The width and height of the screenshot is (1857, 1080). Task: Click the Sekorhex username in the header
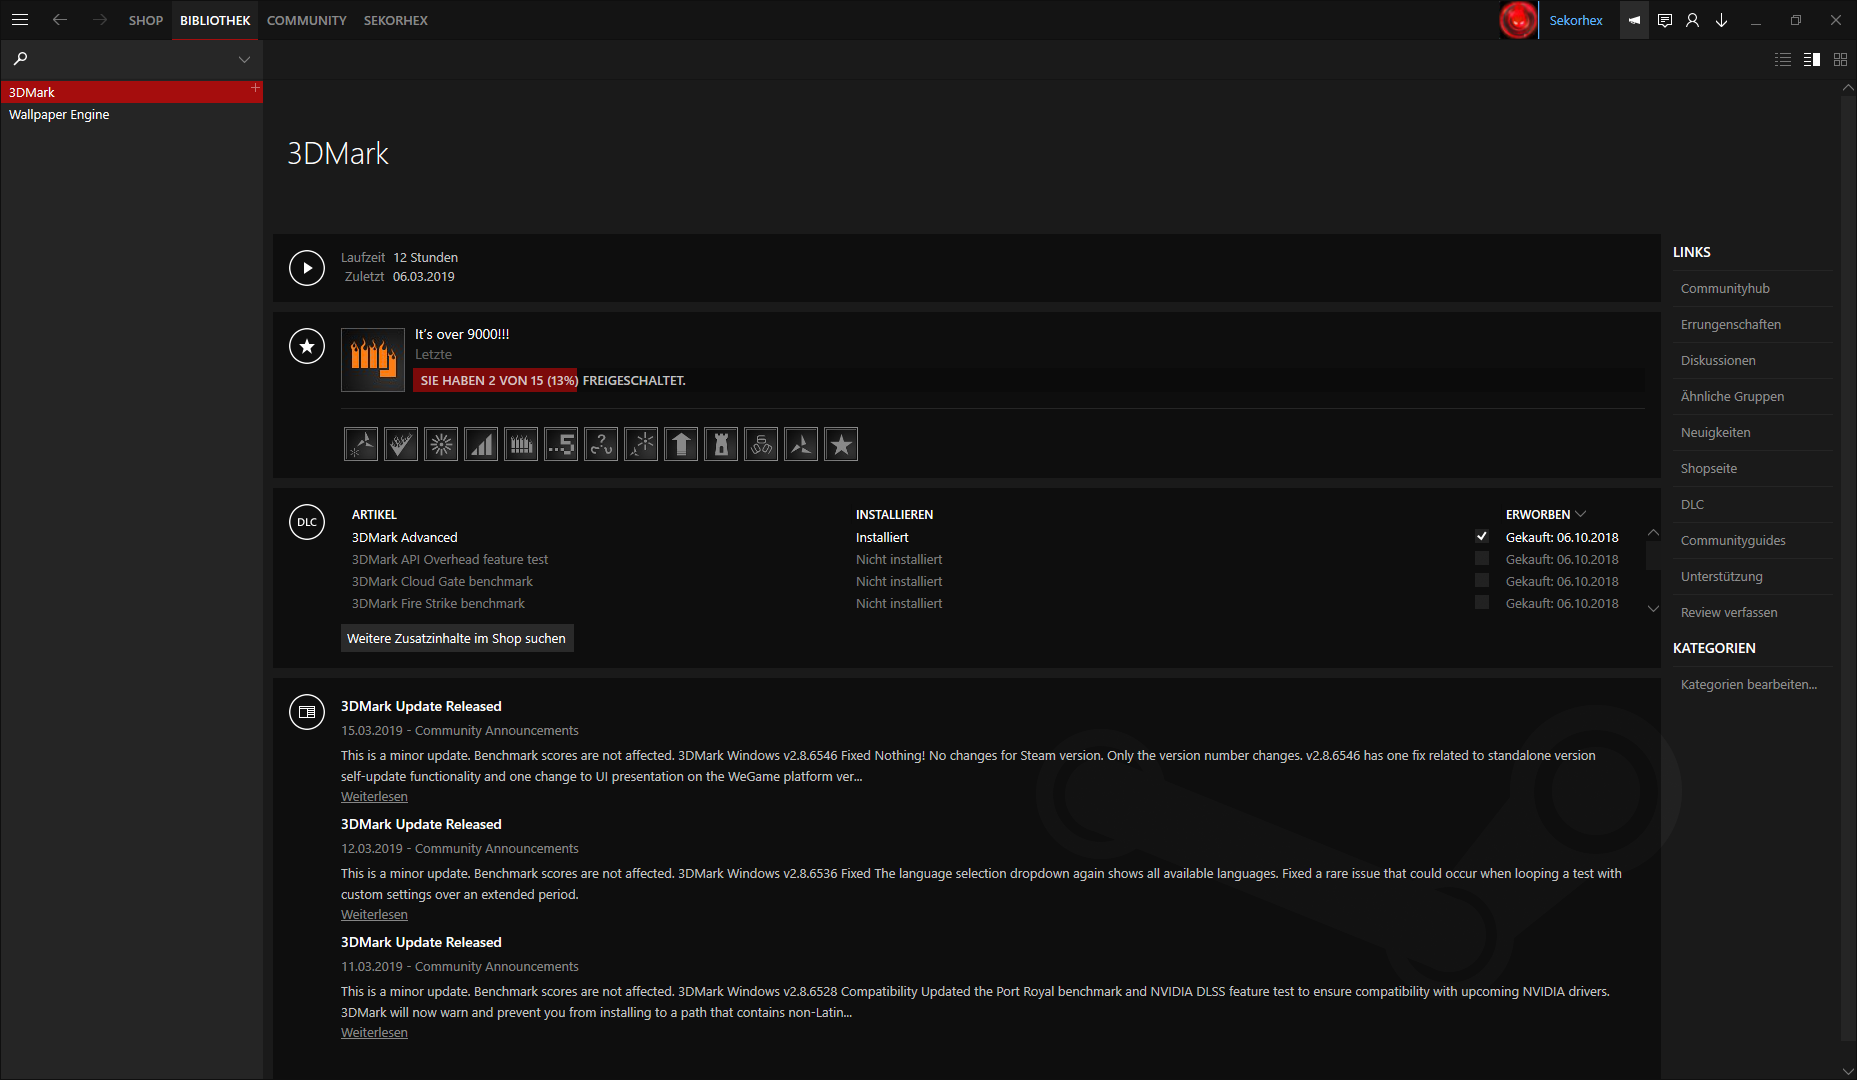pyautogui.click(x=1576, y=20)
